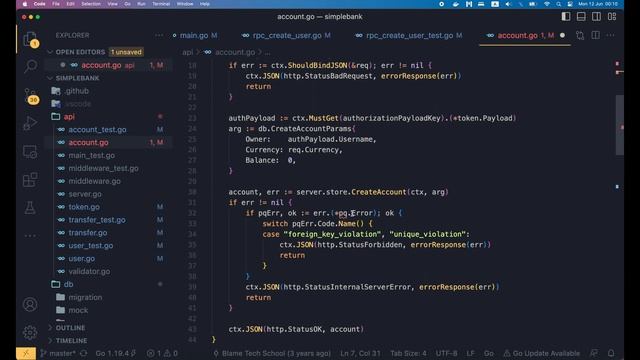Open the Accounts menu icon
Image resolution: width=640 pixels, height=360 pixels.
[x=30, y=304]
